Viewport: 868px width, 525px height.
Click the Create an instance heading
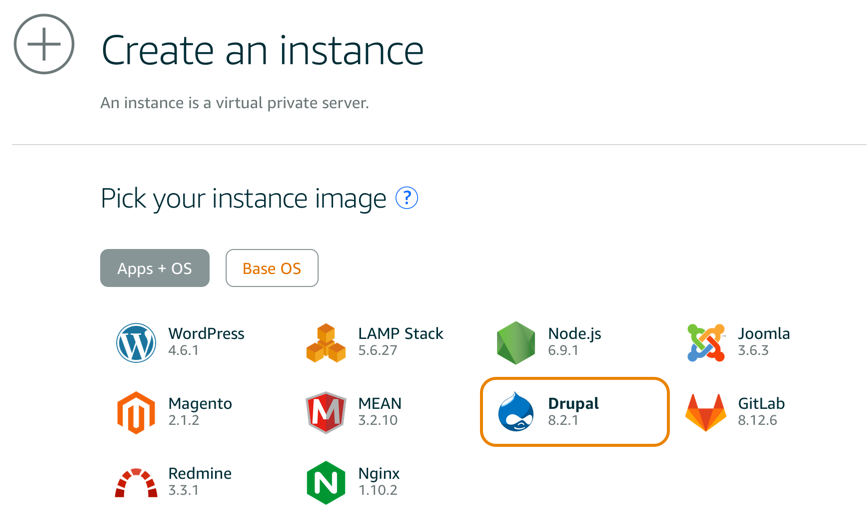coord(262,50)
